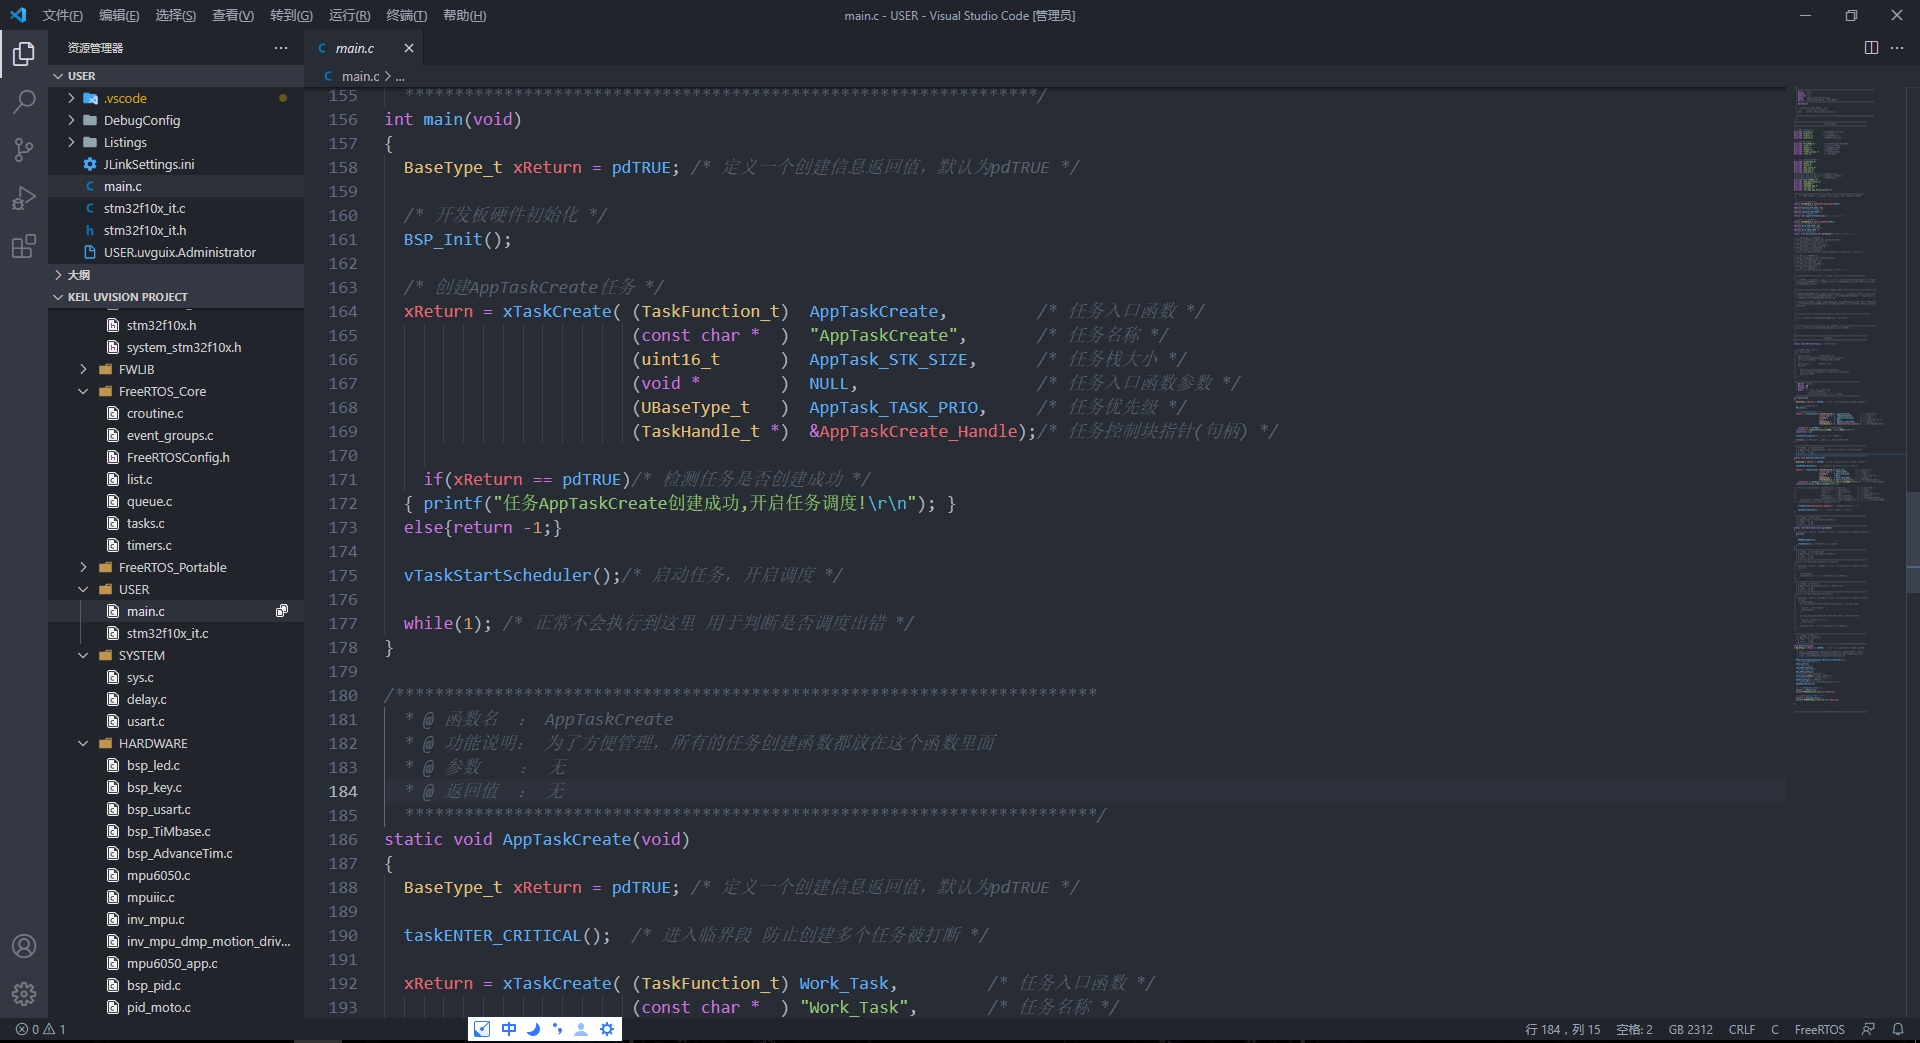Open 编辑(E) menu
Screen dimensions: 1920x1043
tap(119, 15)
